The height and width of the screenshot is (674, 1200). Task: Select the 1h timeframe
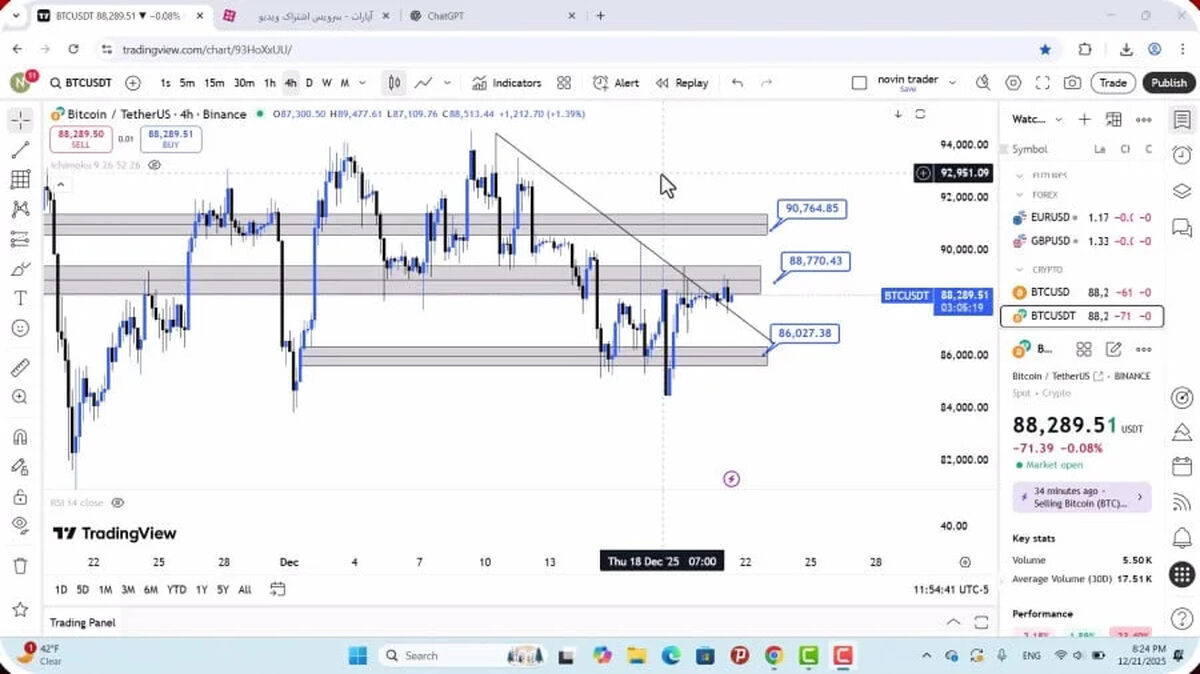[270, 83]
